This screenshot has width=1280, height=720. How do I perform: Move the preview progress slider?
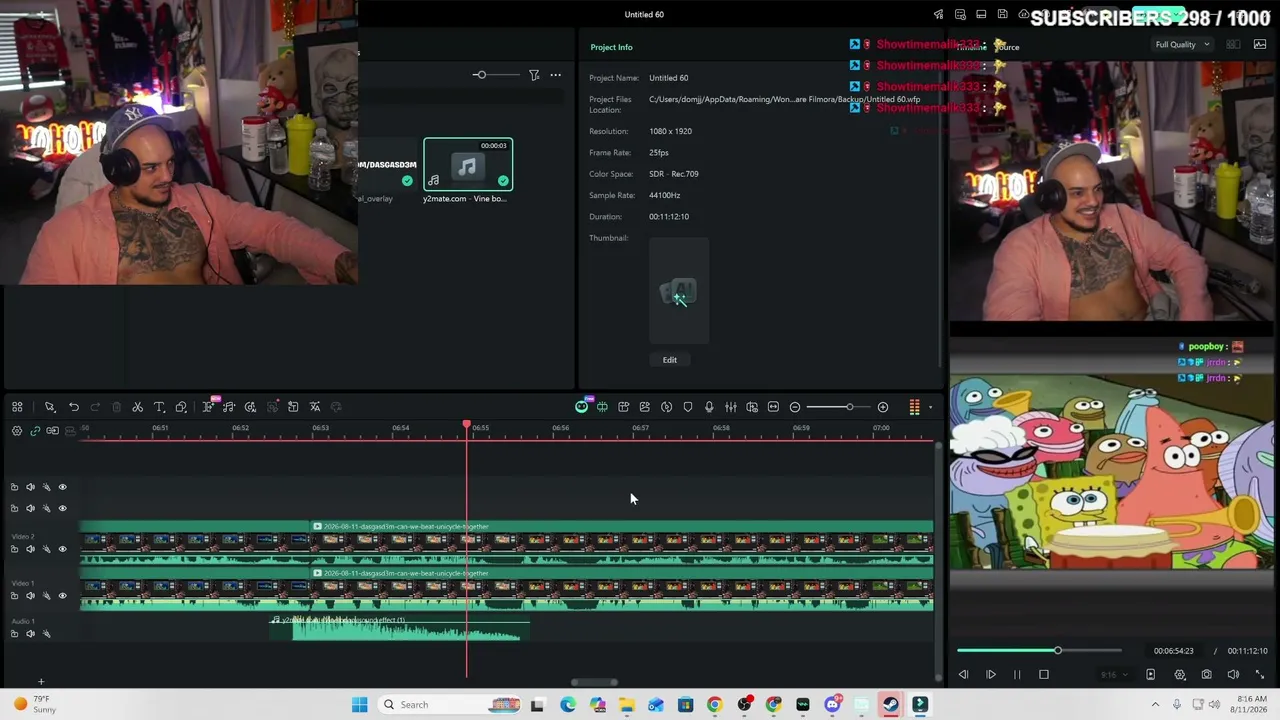pos(1057,651)
